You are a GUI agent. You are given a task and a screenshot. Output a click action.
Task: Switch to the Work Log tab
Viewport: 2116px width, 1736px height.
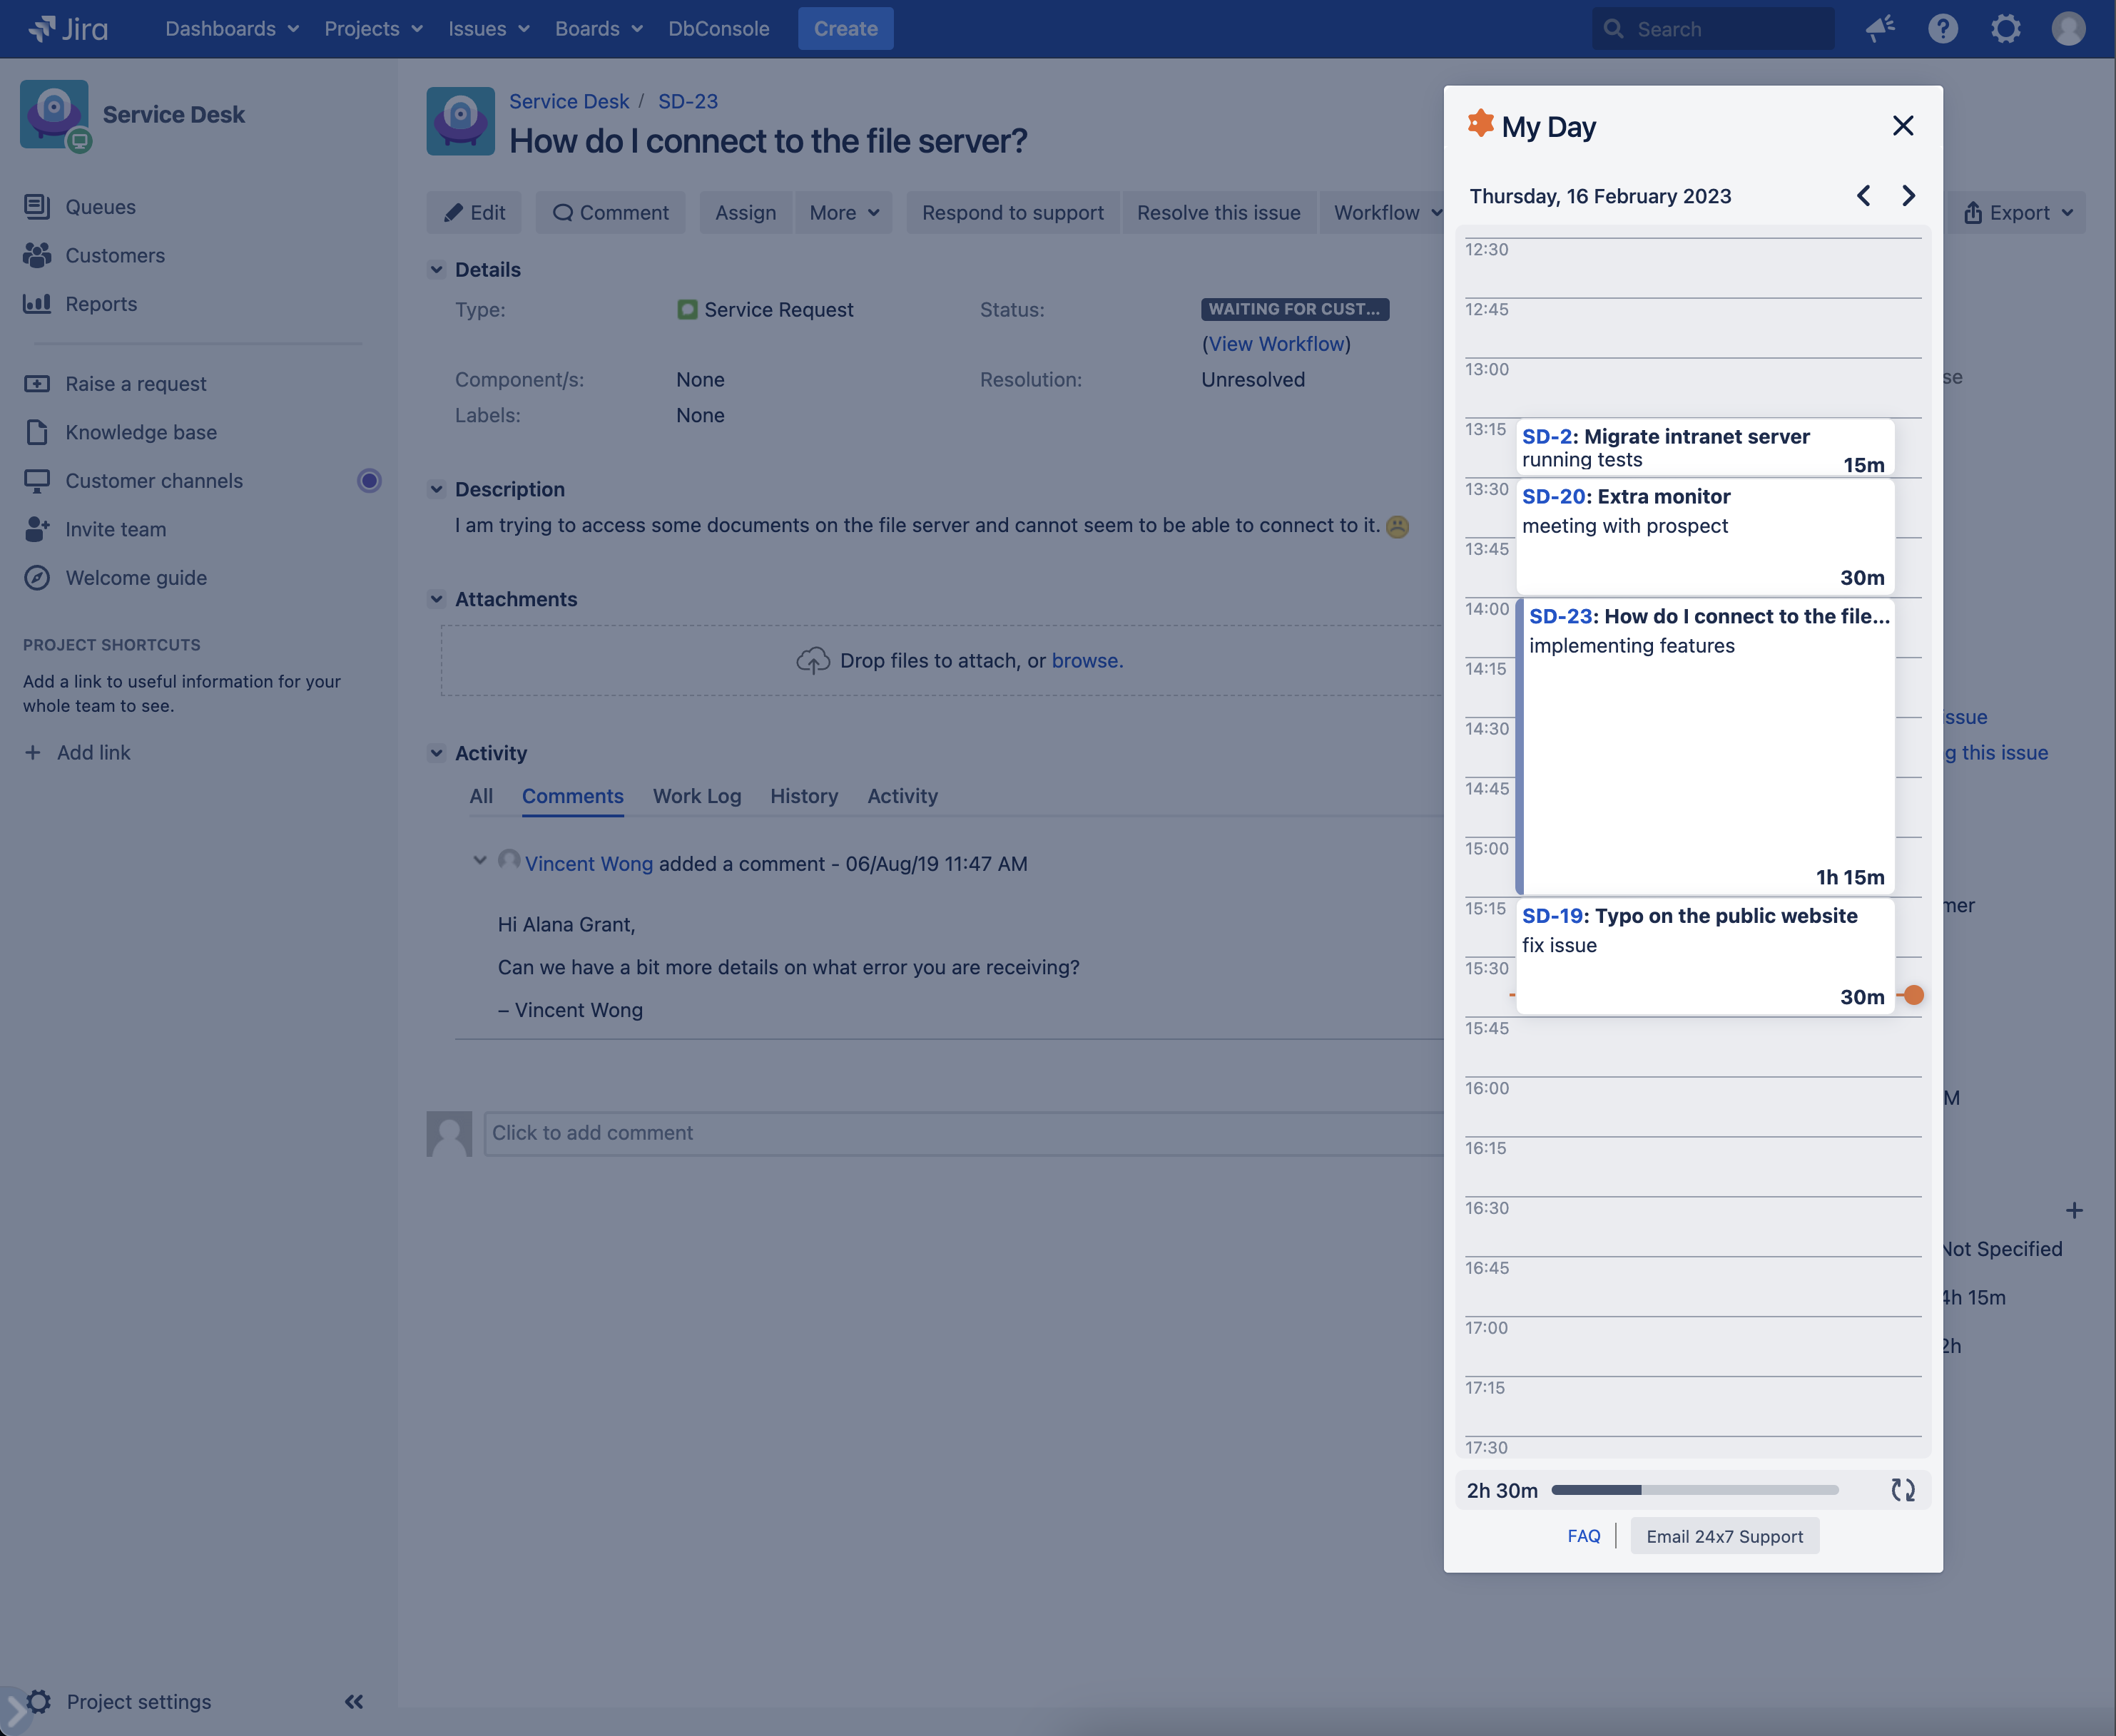coord(696,796)
